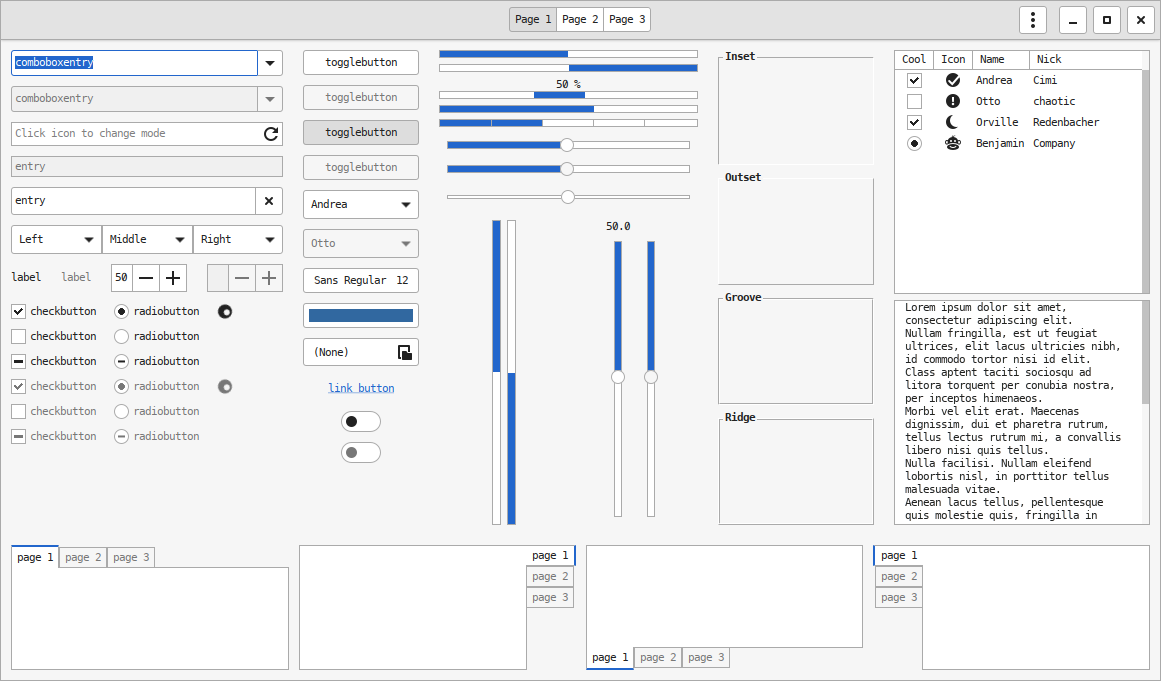Click the vertical slider knob under 50.0
1161x681 pixels.
(x=618, y=378)
